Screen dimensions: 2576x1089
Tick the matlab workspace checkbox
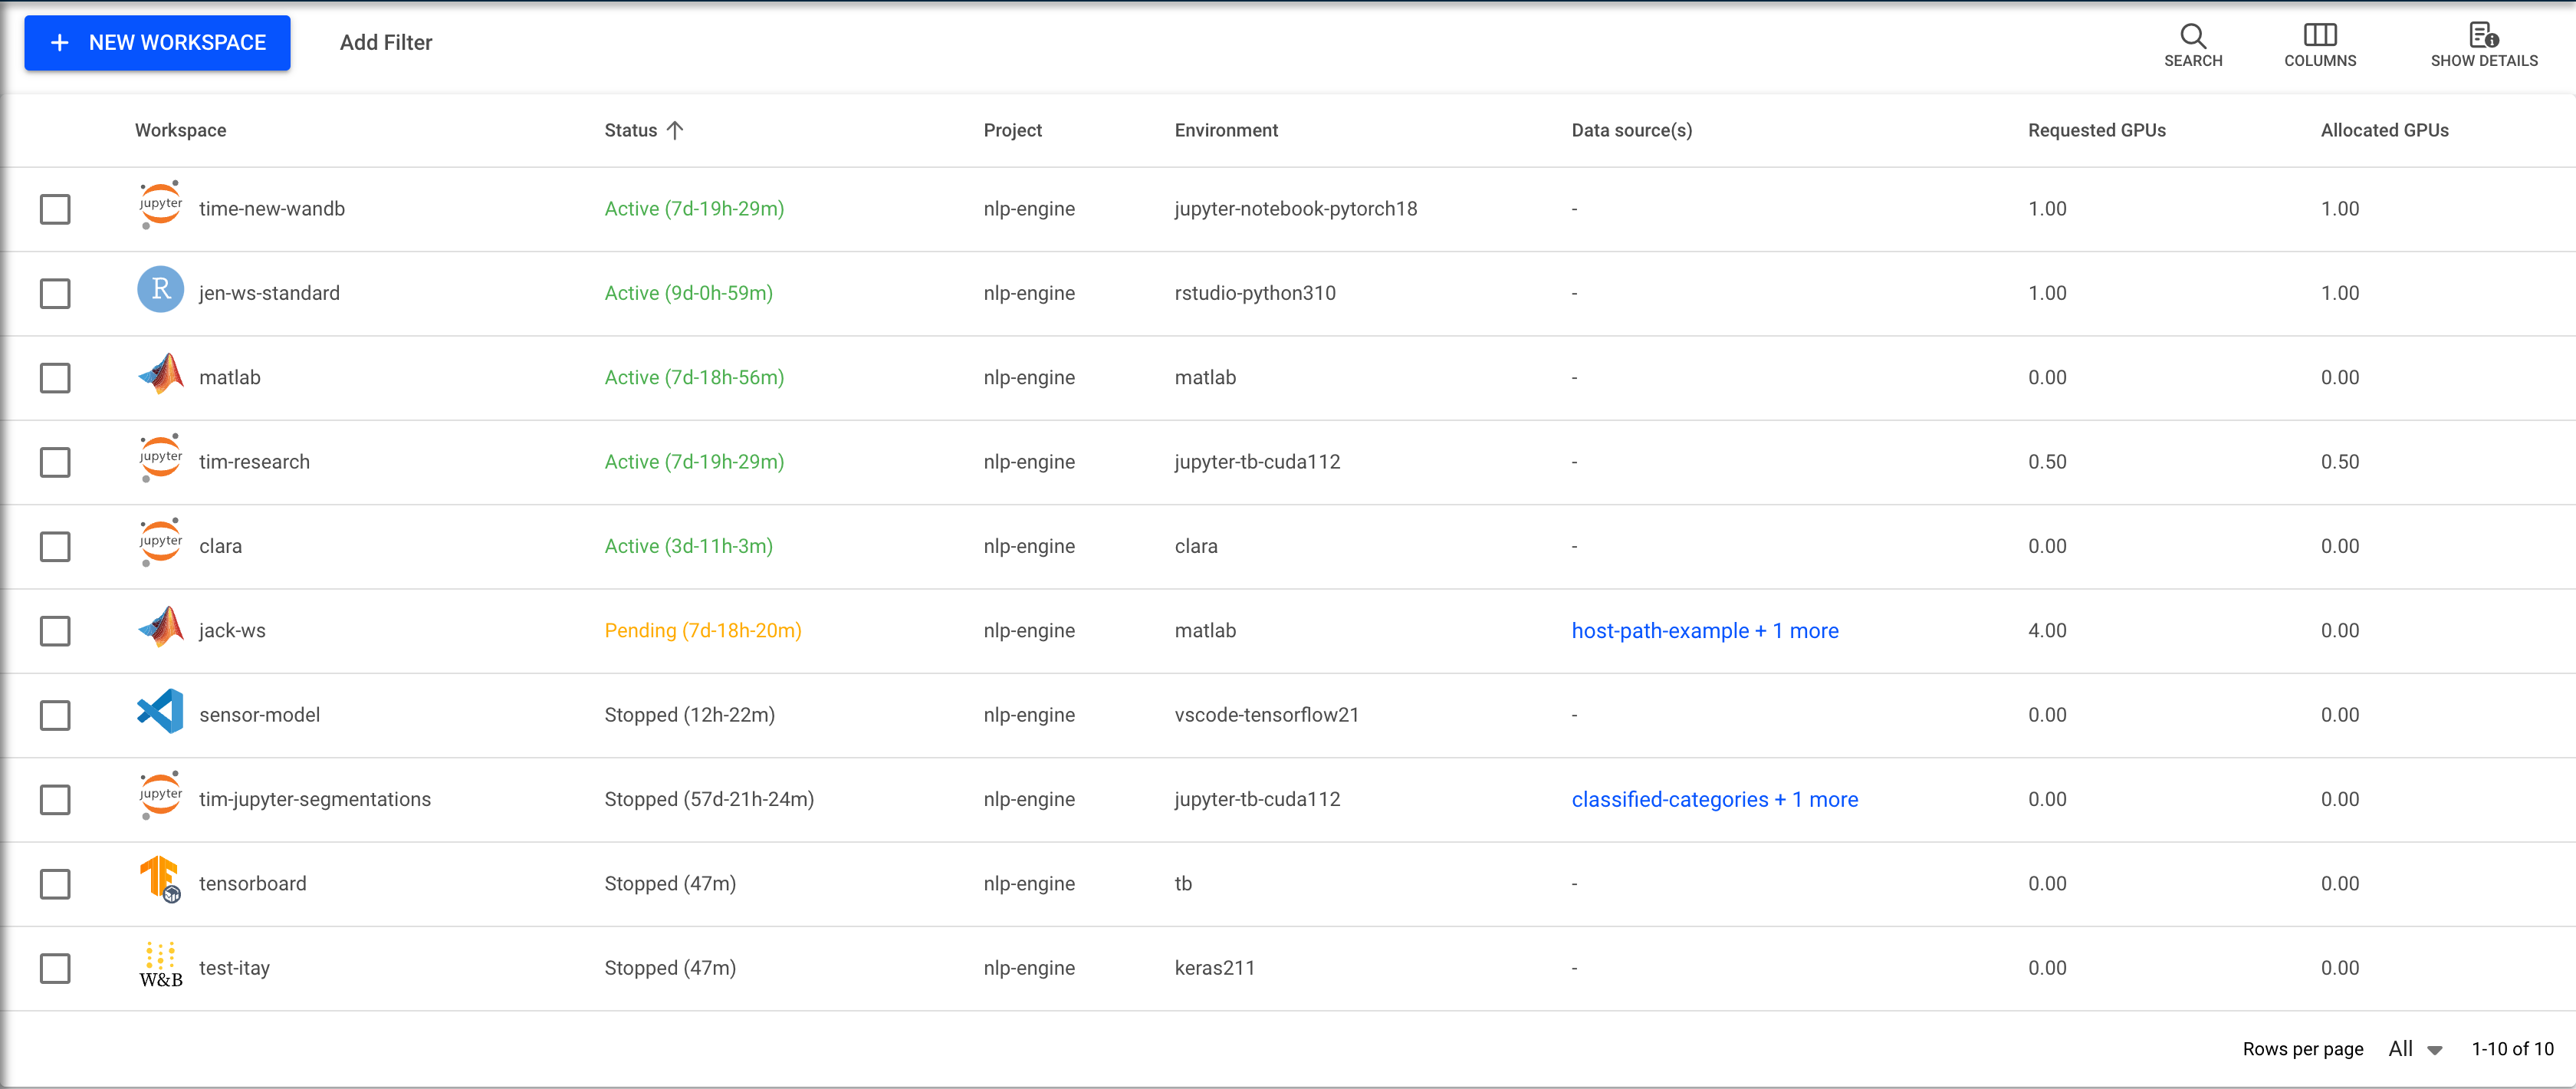pos(55,378)
